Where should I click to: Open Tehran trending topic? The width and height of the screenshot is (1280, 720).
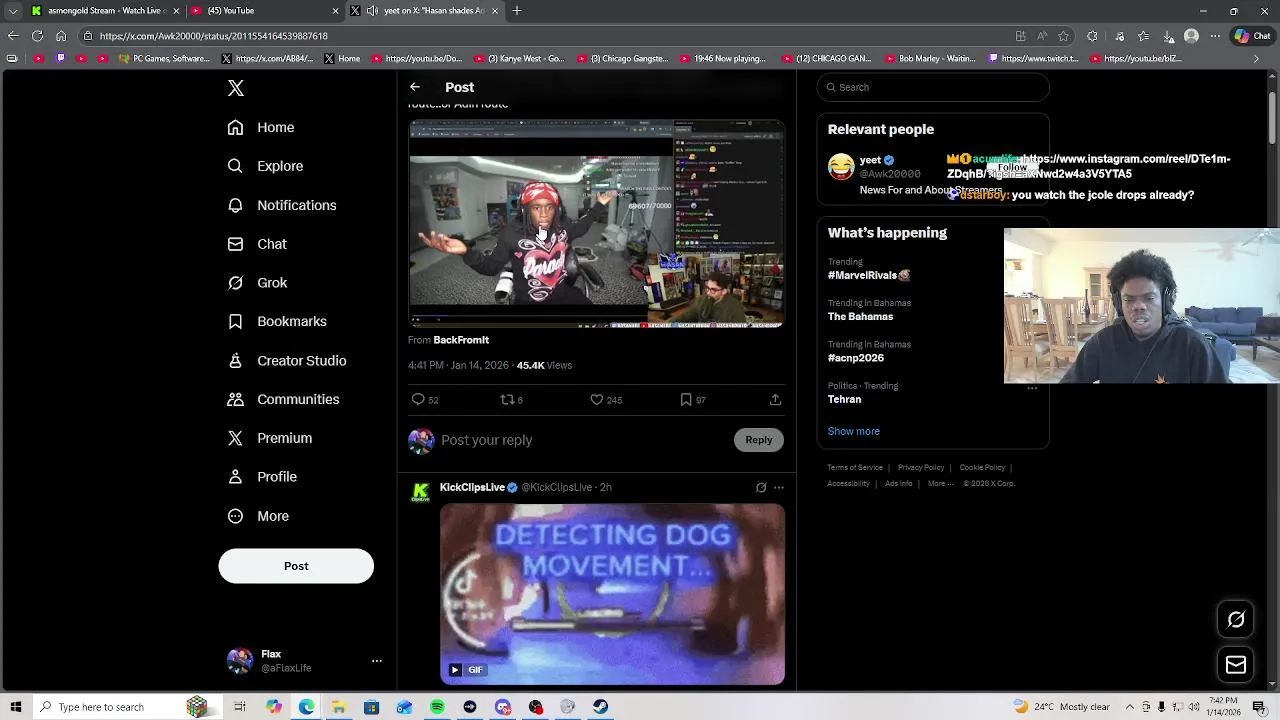[844, 399]
